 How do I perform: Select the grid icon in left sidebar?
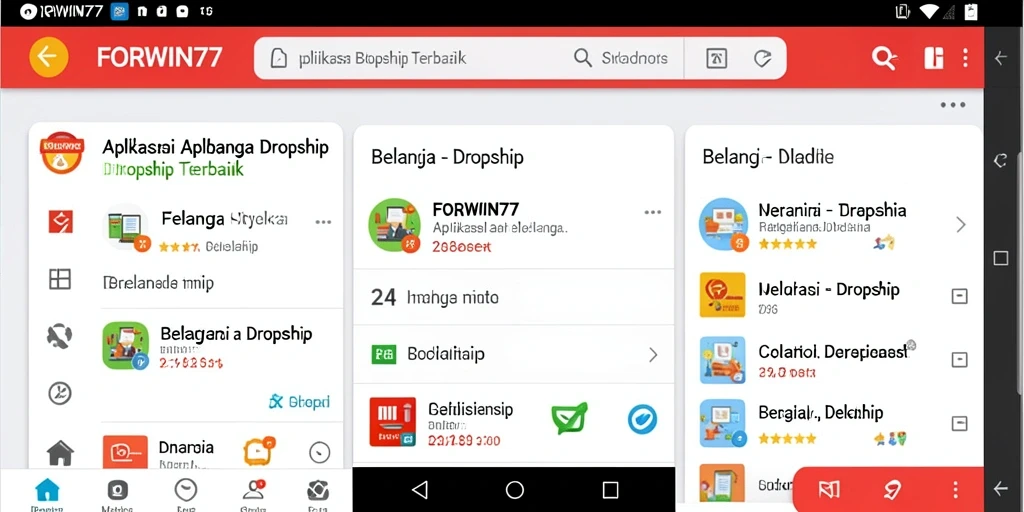click(60, 280)
